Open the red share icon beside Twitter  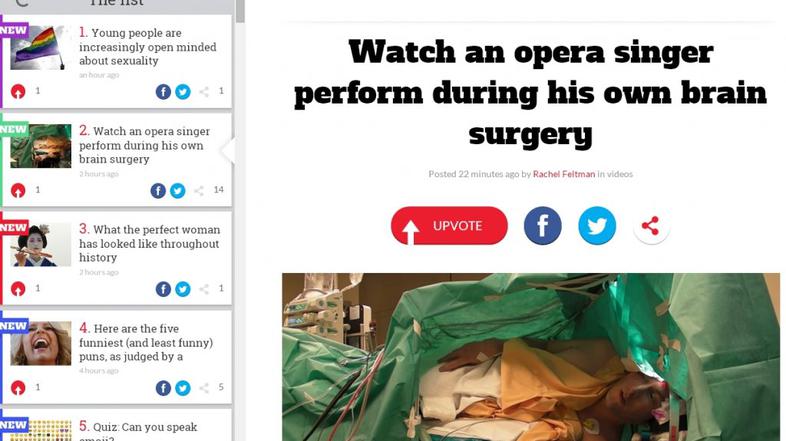point(651,226)
